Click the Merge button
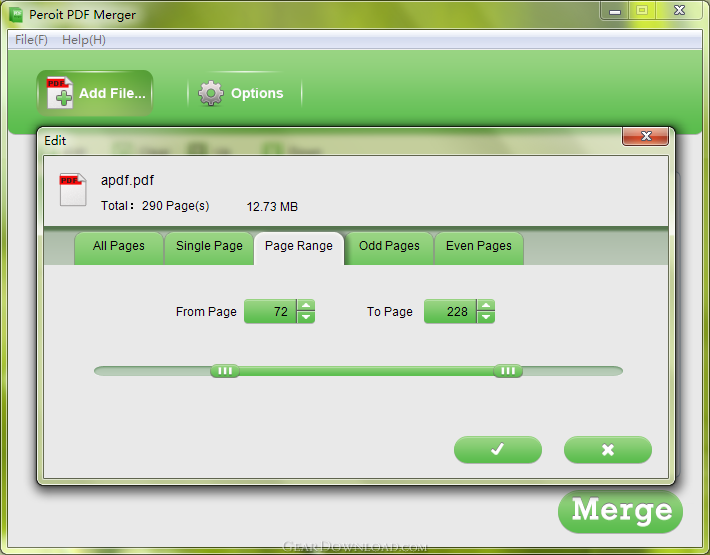The height and width of the screenshot is (555, 710). [x=620, y=512]
